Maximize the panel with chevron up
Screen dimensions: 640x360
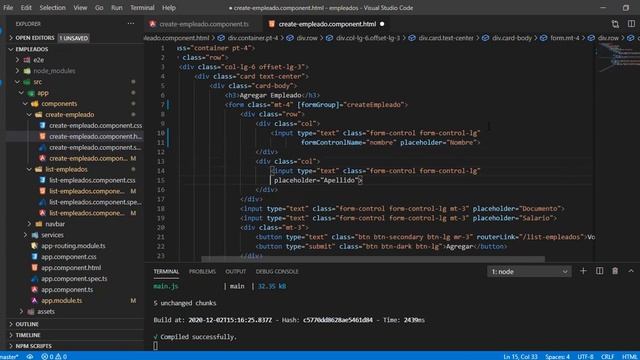[631, 271]
